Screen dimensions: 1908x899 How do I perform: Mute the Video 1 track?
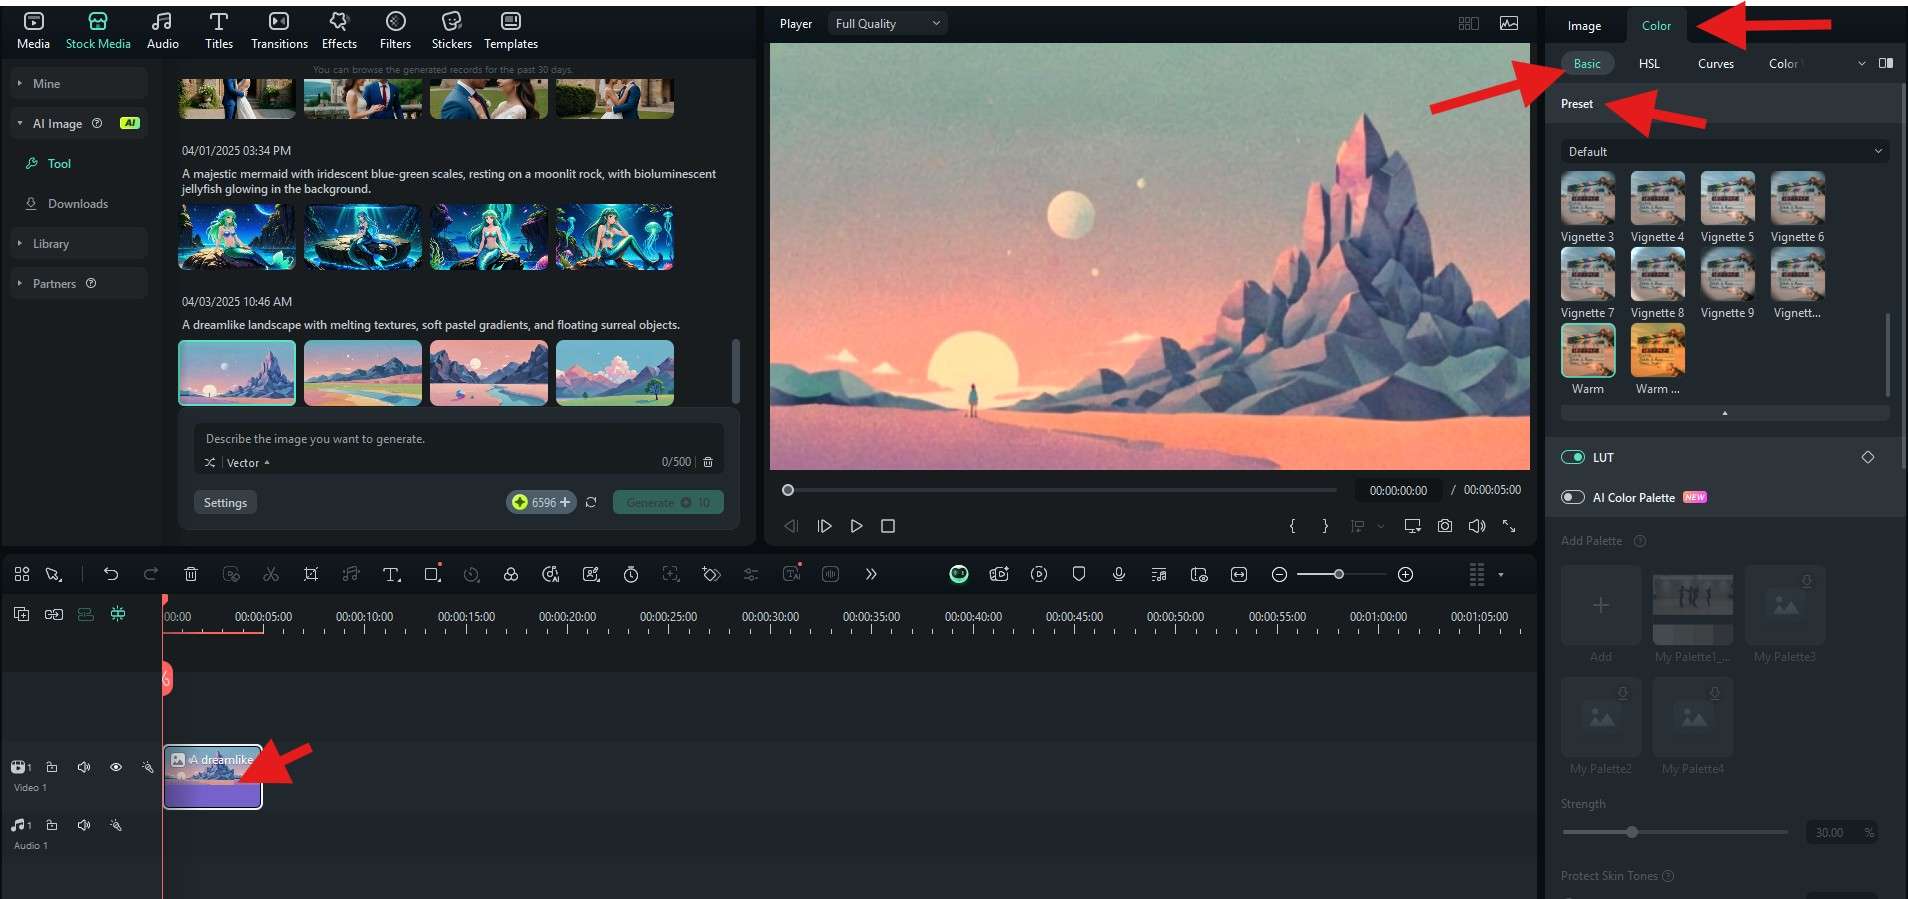click(84, 768)
